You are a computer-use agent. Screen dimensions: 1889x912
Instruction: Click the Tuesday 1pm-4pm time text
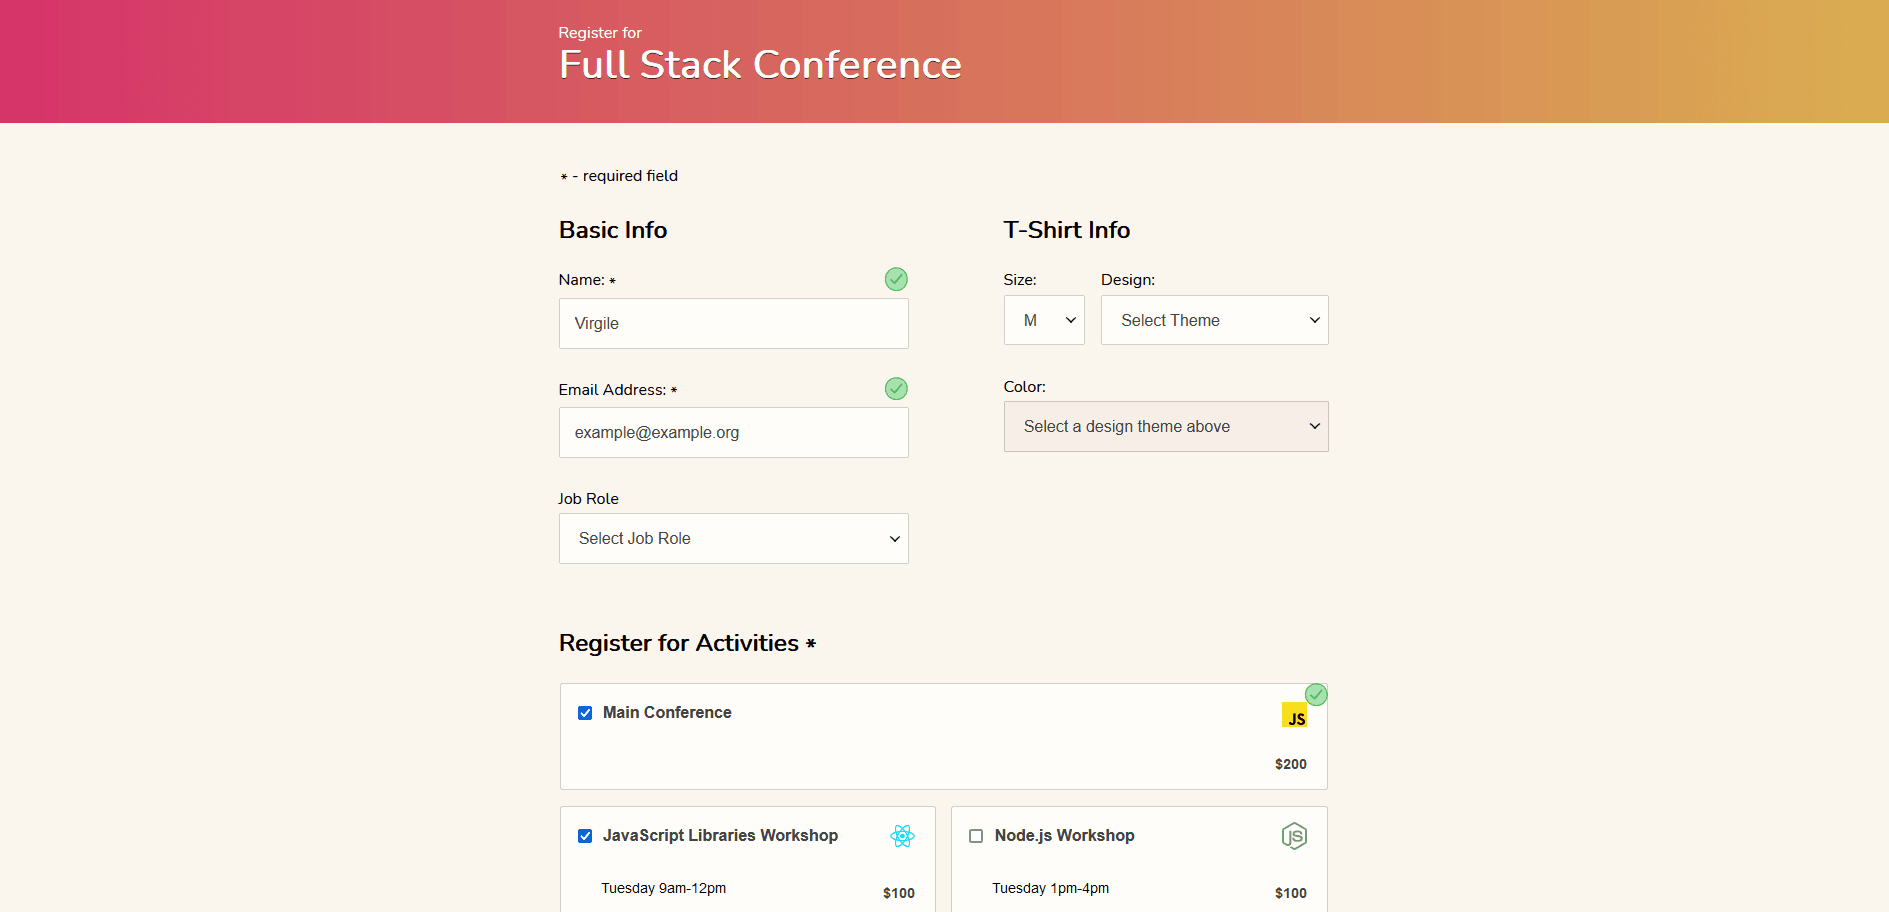coord(1050,888)
